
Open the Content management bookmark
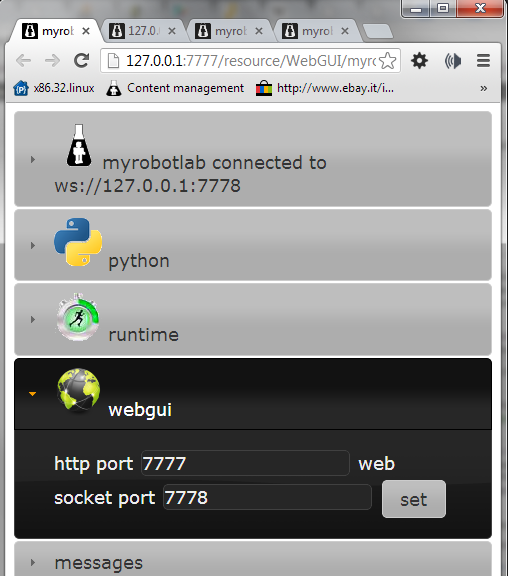tap(175, 88)
